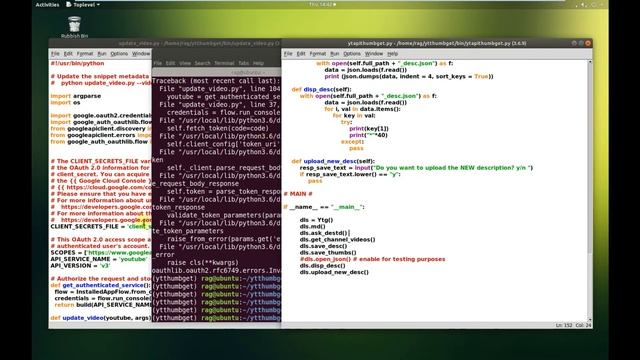Click the 'dls.save_thumbs()' line
Viewport: 640px width, 360px height.
pyautogui.click(x=328, y=253)
